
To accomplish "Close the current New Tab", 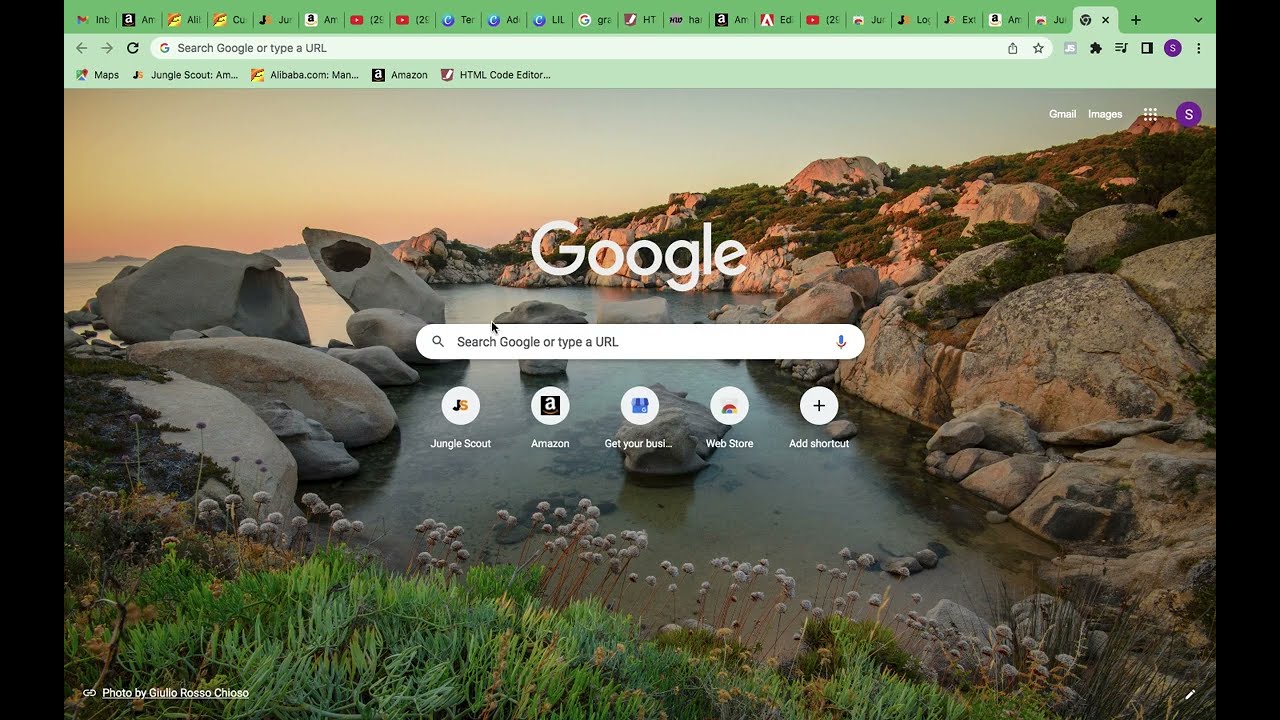I will pos(1105,20).
